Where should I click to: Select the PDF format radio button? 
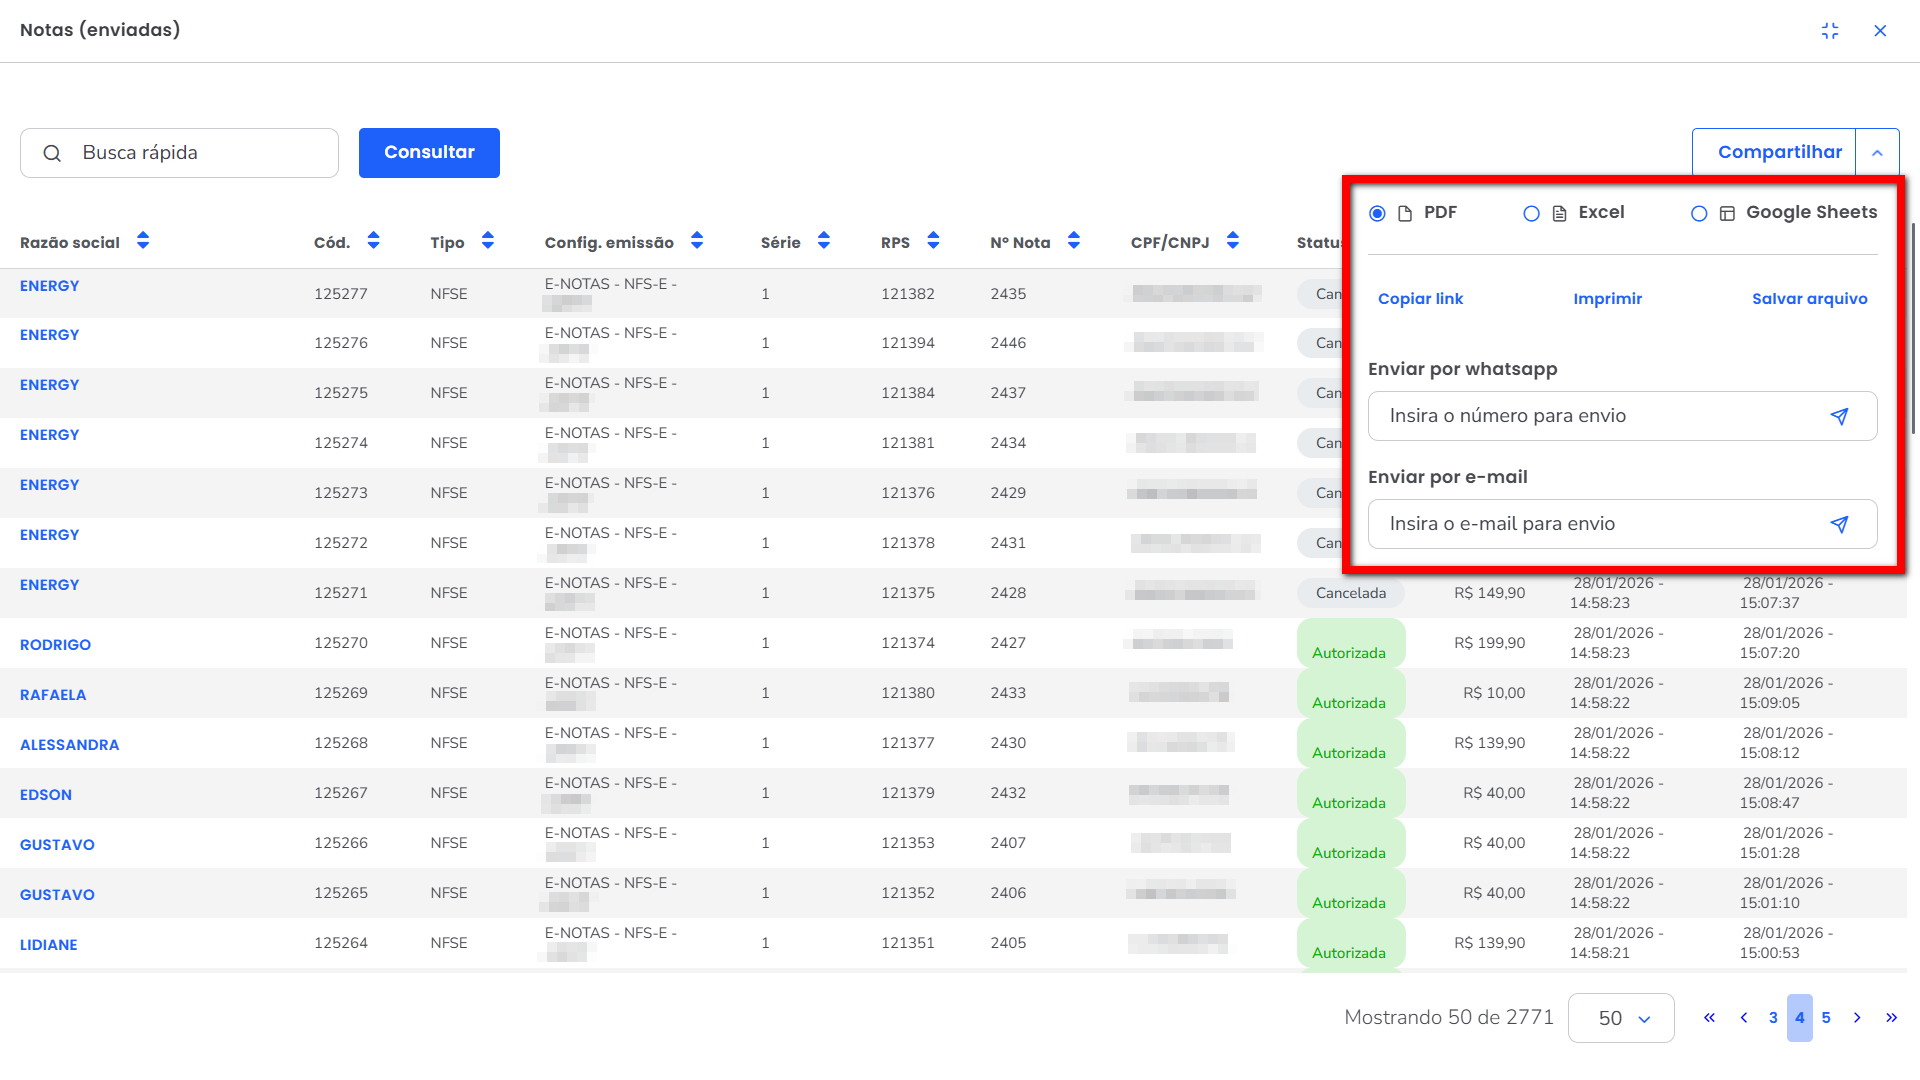(x=1377, y=213)
